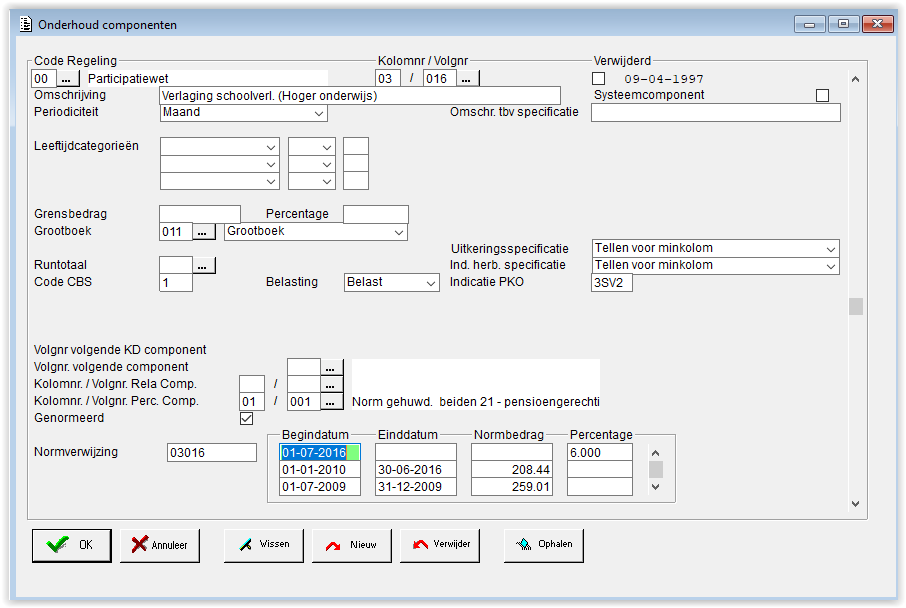Open the Uitkeringsspecificatie dropdown
Viewport: 906px width, 608px height.
pos(715,249)
